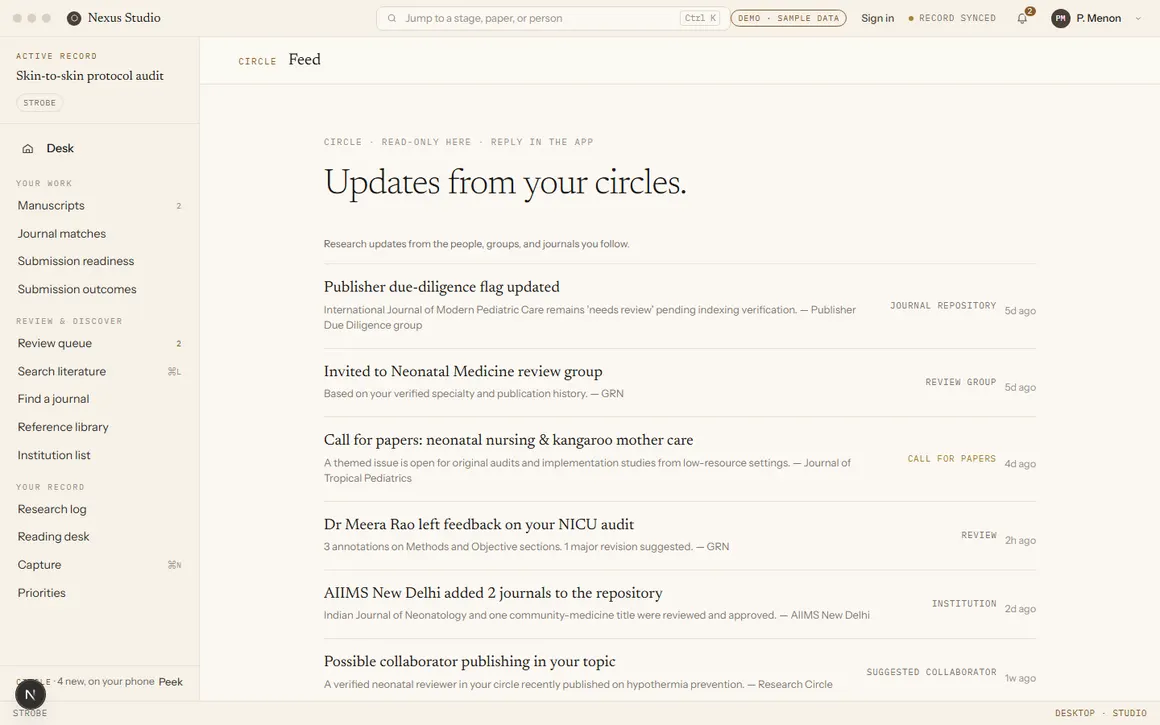Image resolution: width=1160 pixels, height=725 pixels.
Task: Click the Nexus Studio logo icon
Action: [x=74, y=18]
